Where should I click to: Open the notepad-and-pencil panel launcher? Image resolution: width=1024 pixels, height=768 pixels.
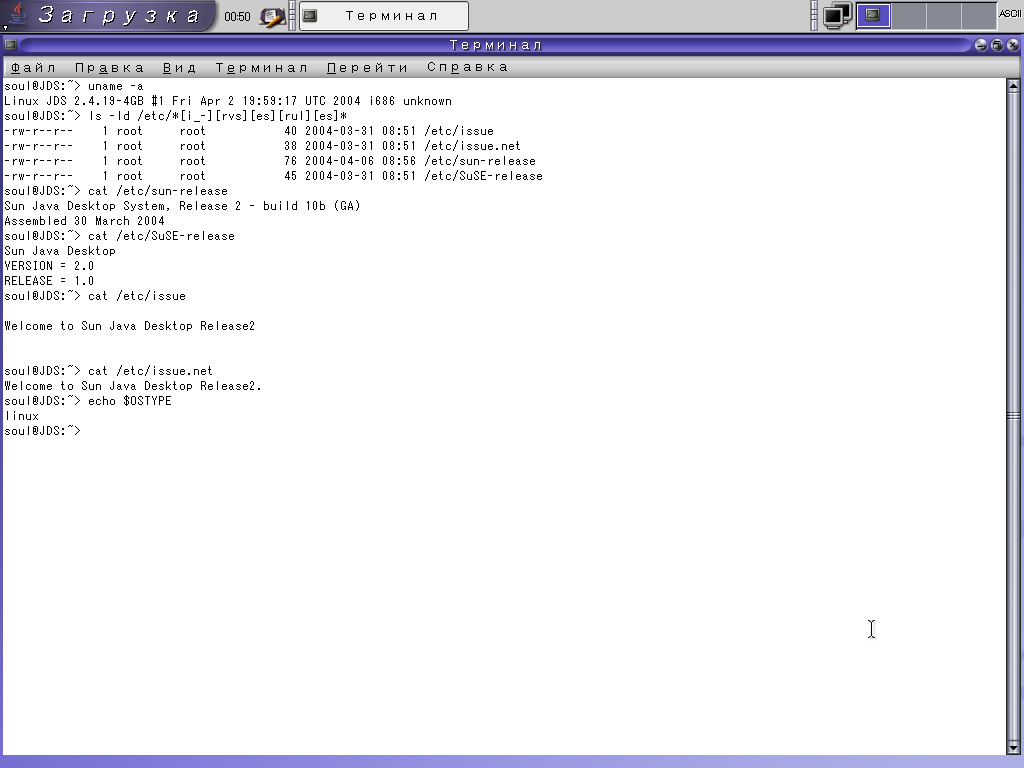[272, 16]
